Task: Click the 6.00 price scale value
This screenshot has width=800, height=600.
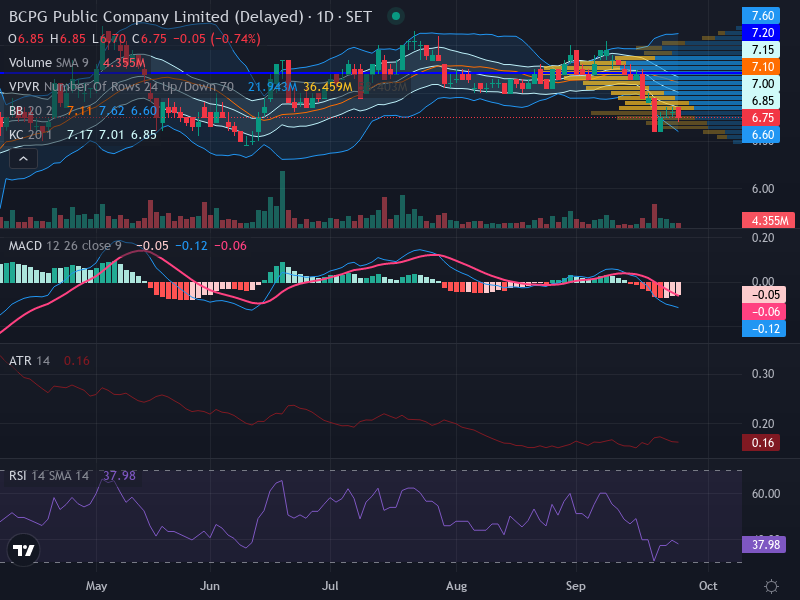Action: point(763,189)
